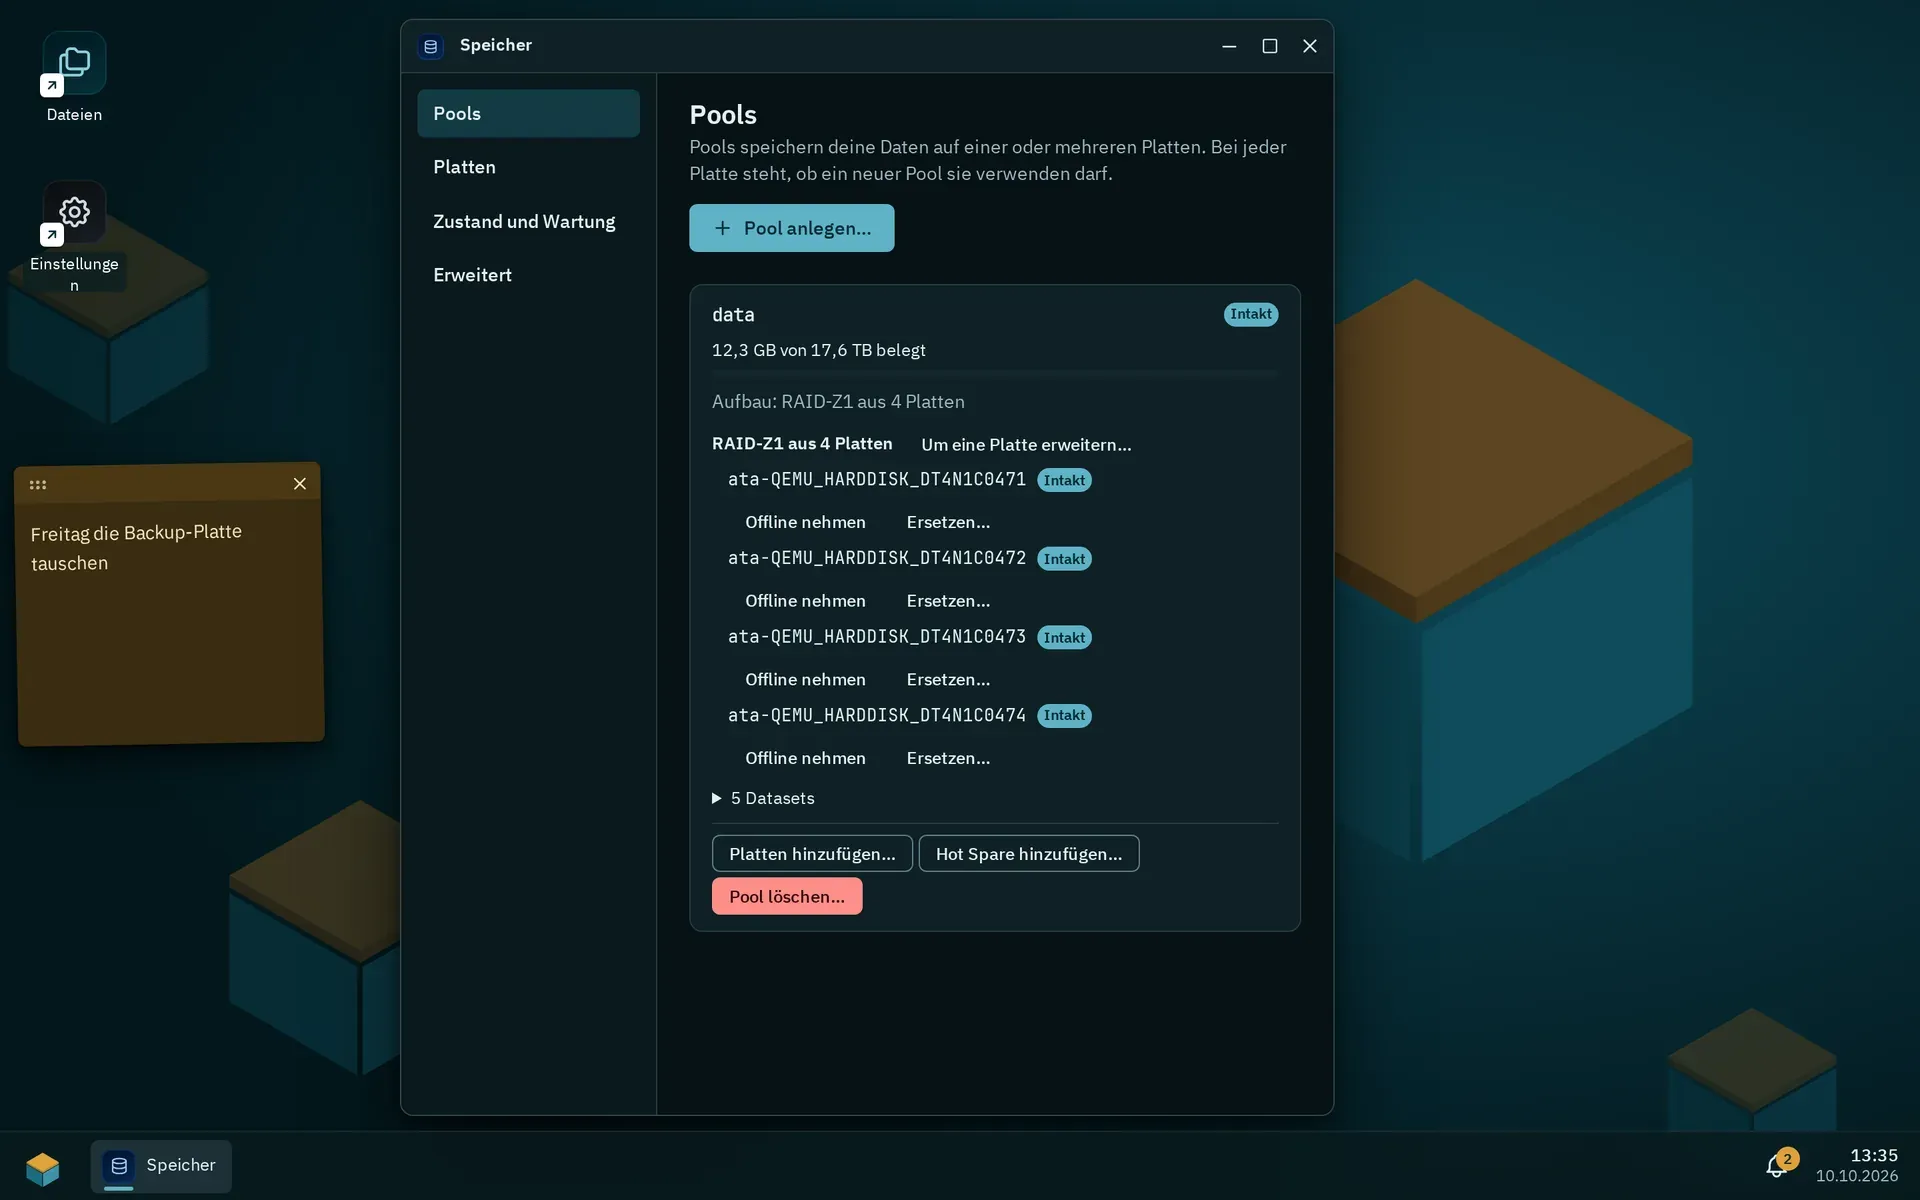
Task: Open Zustand und Wartung section
Action: point(528,222)
